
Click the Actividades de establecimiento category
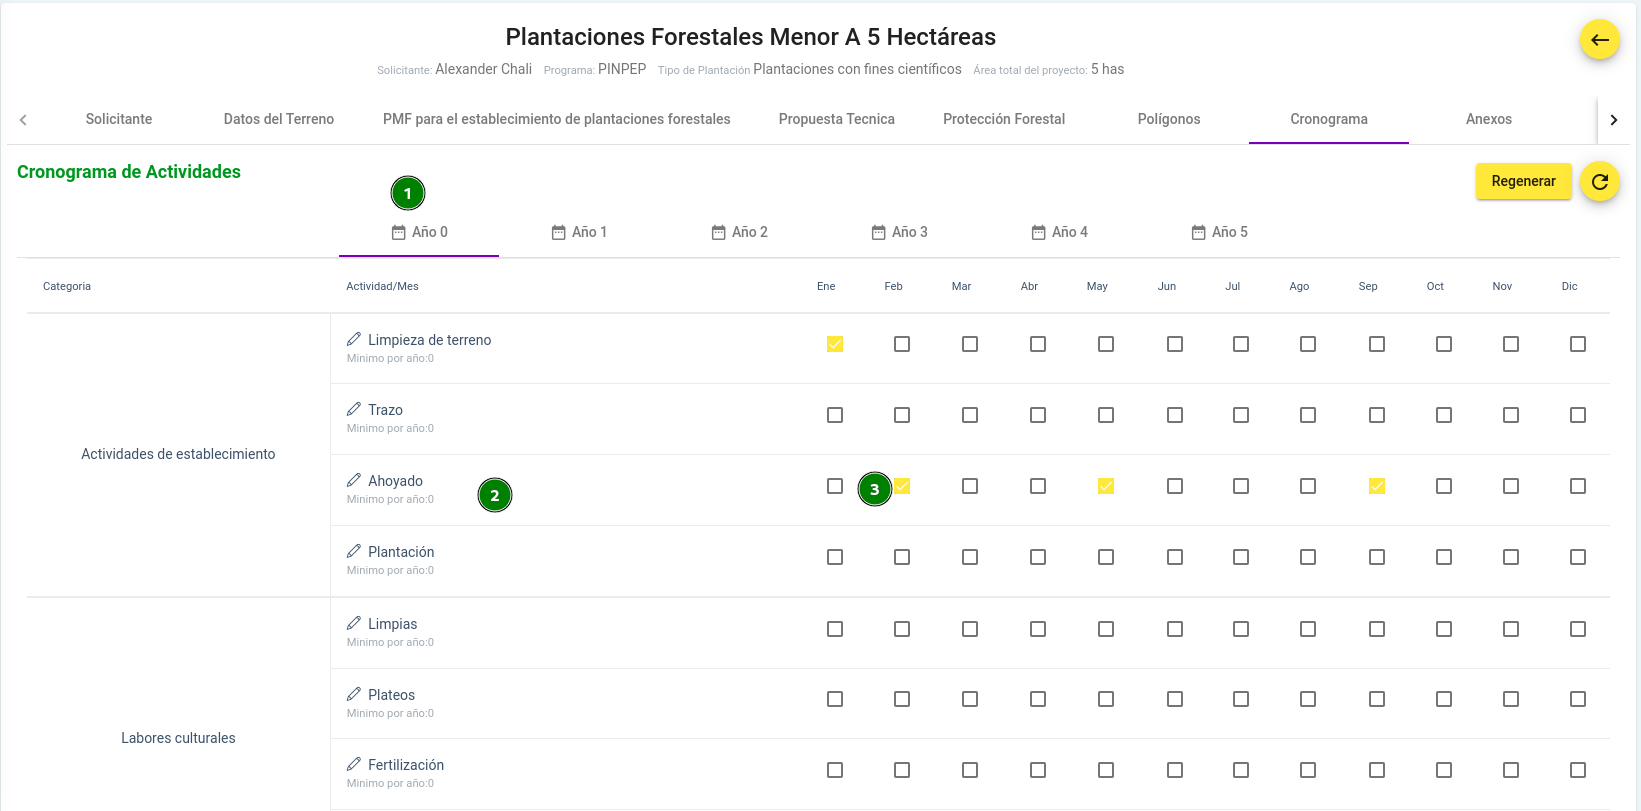178,454
